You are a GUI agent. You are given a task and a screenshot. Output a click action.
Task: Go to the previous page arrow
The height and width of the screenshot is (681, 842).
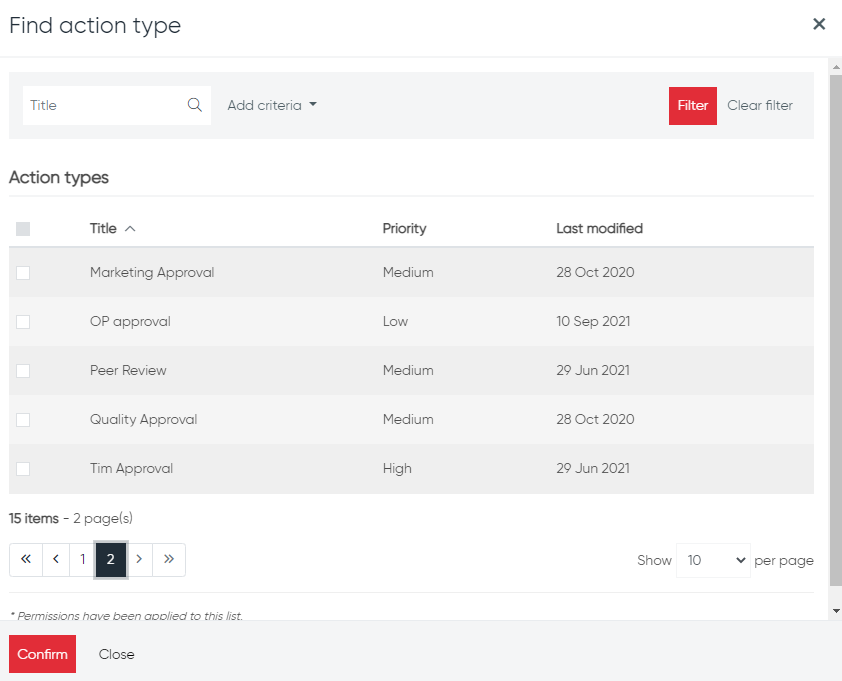[x=56, y=560]
